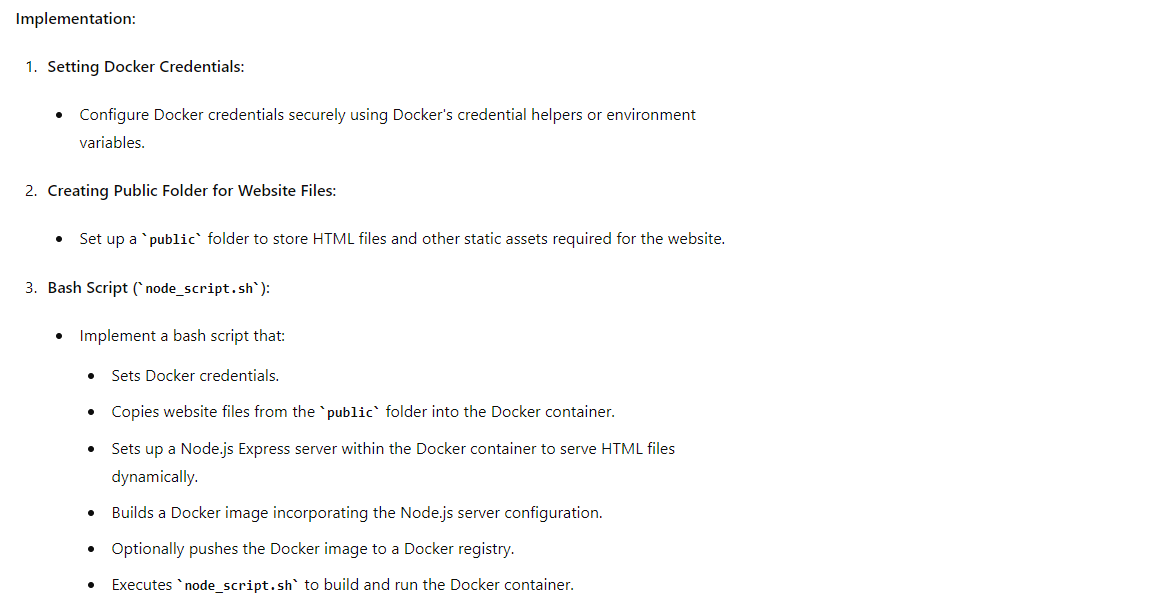Screen dimensions: 1165x611
Task: Click Sets up a Node.js Express server line
Action: click(393, 448)
